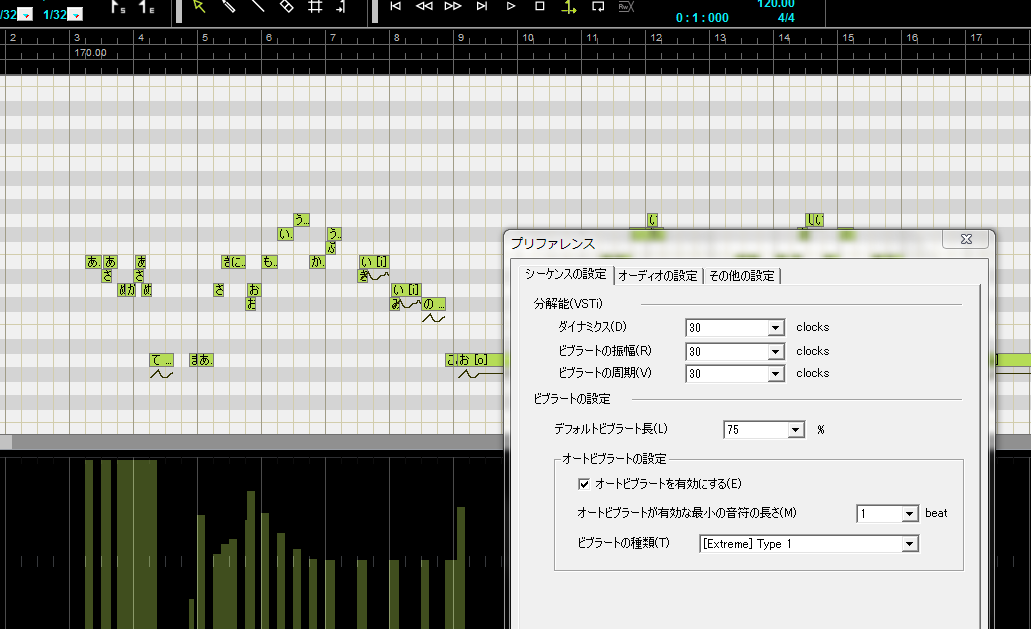Screen dimensions: 1031x629
Task: Select the の note in piano roll
Action: [433, 304]
